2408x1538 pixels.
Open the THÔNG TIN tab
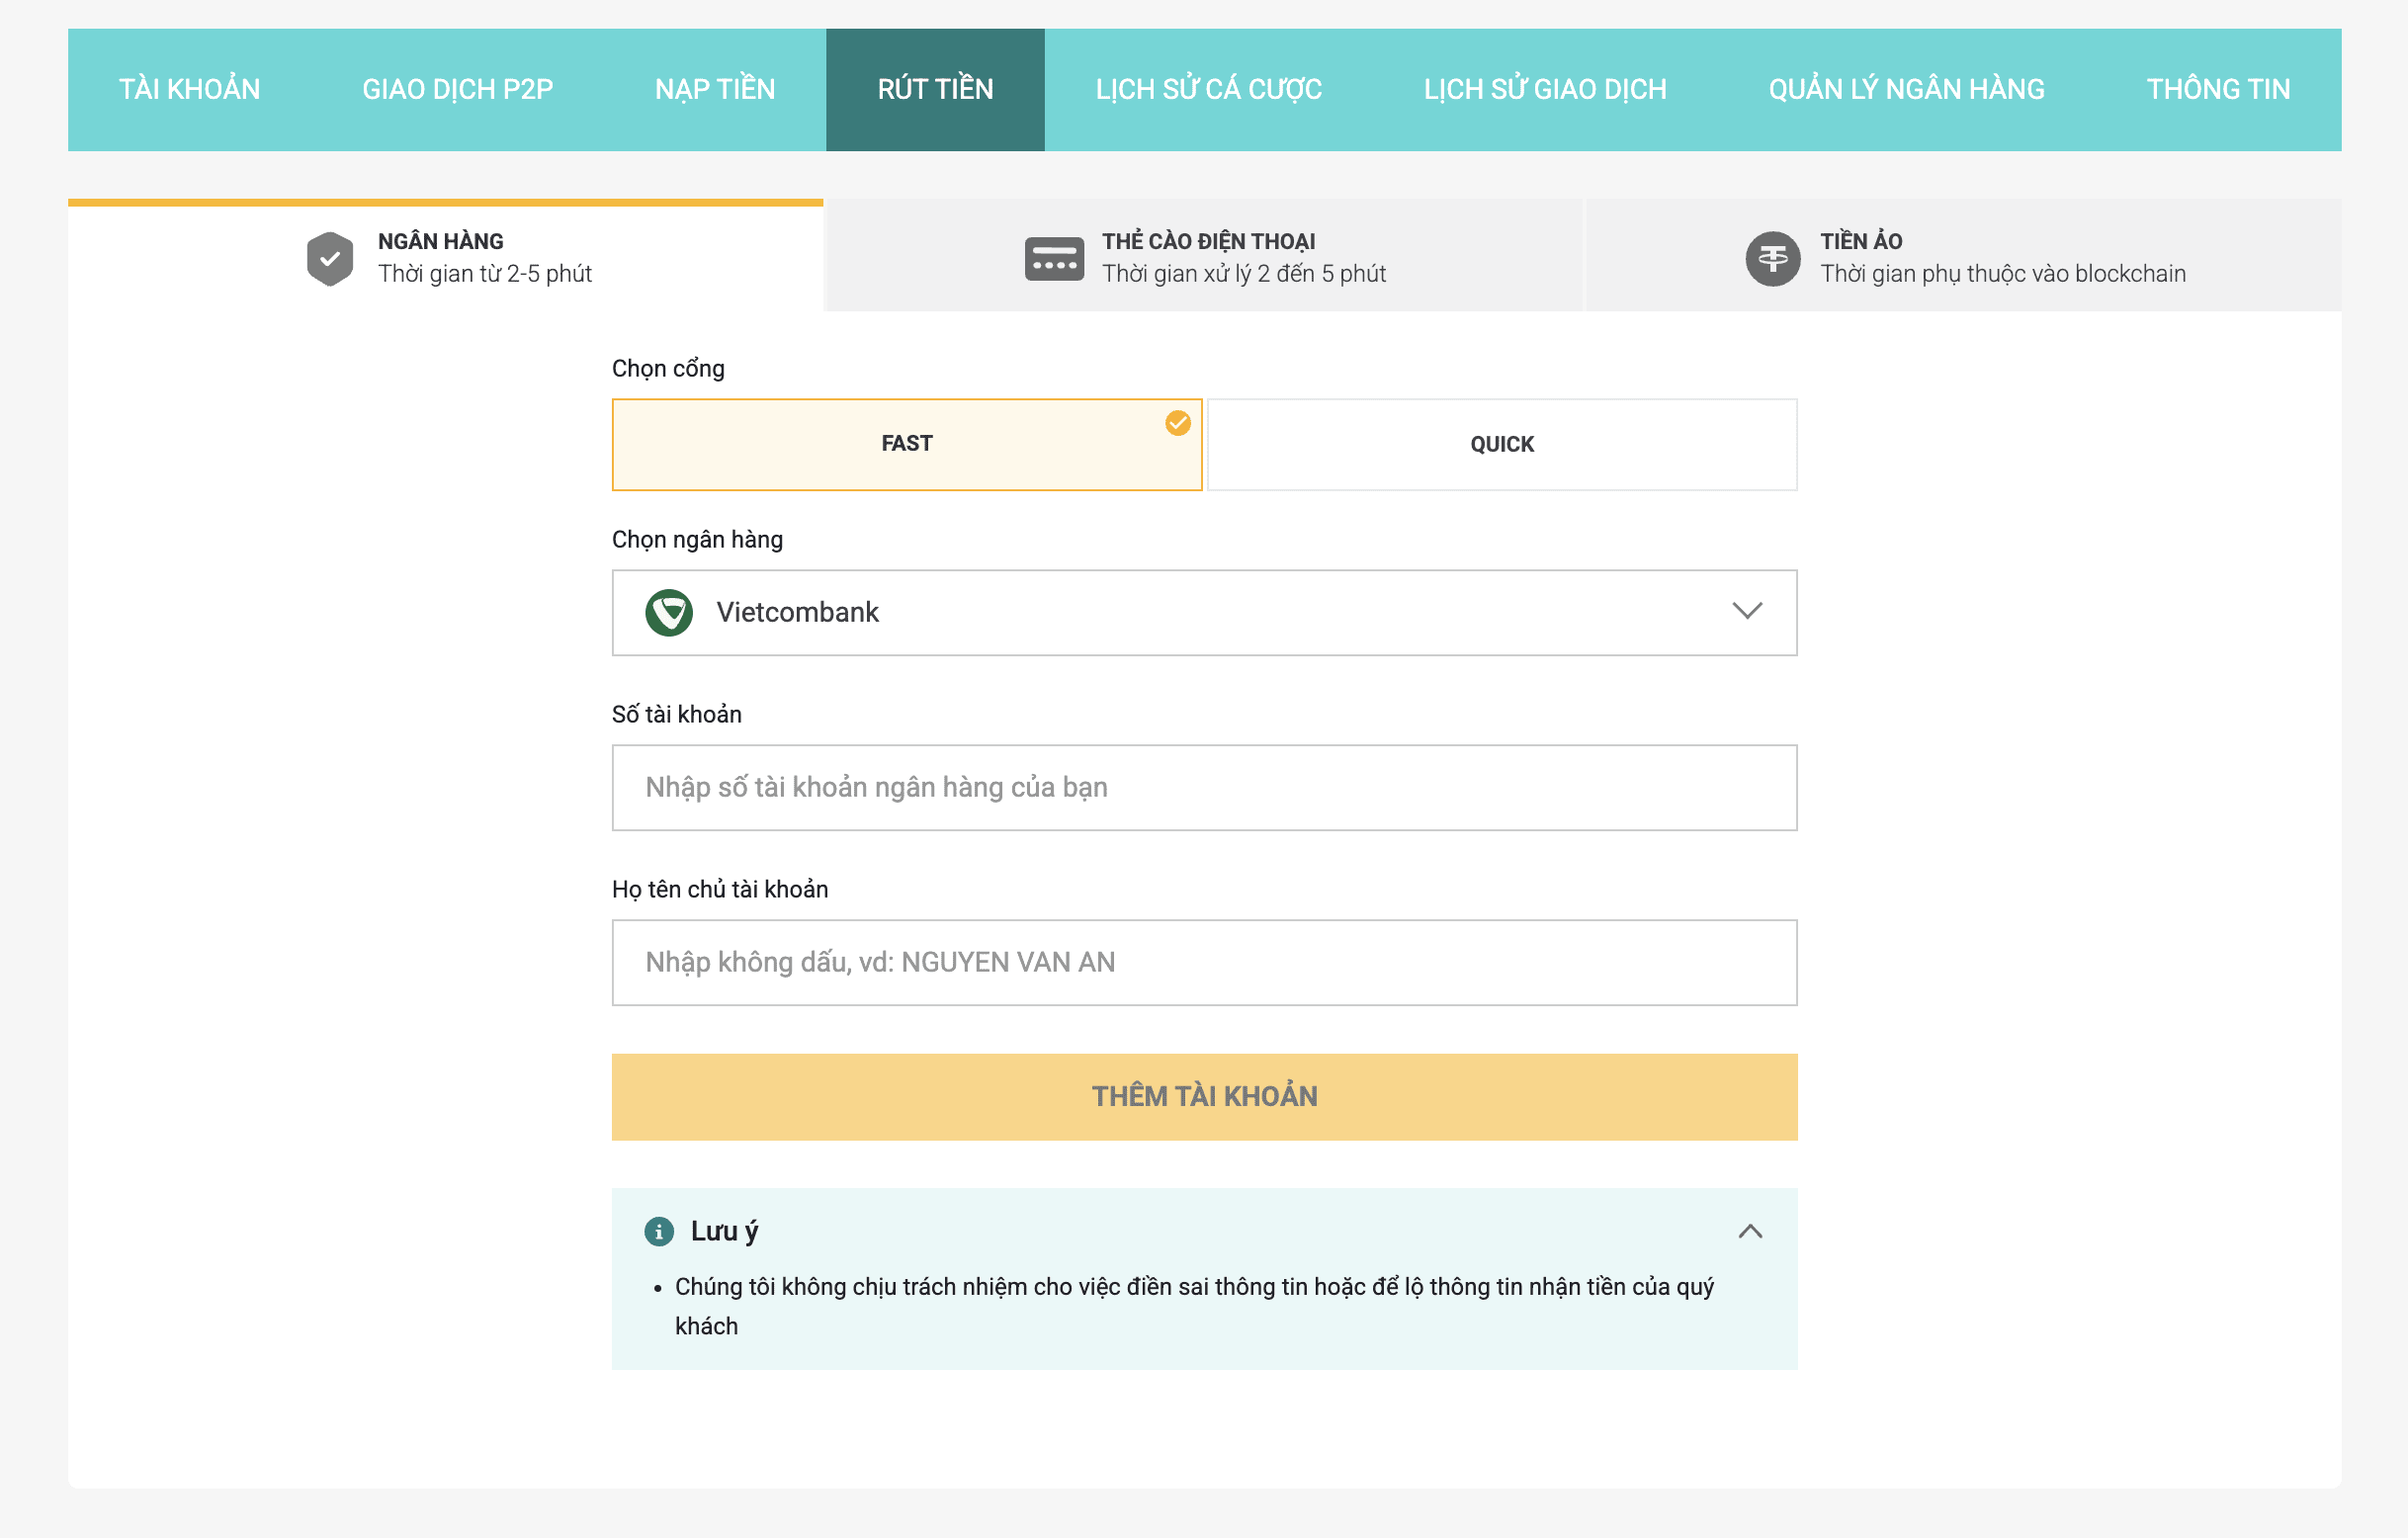coord(2218,90)
